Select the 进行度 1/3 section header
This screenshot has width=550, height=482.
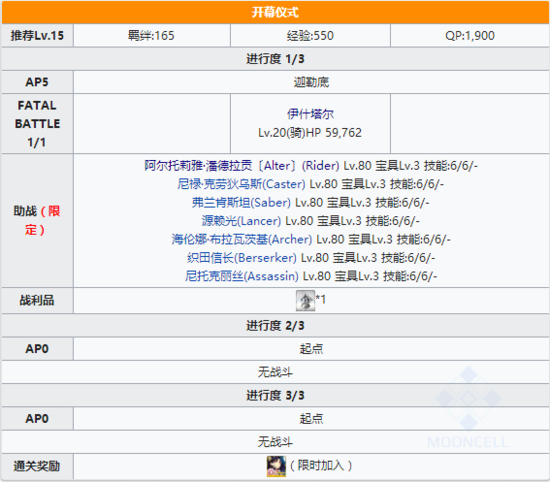click(x=275, y=59)
